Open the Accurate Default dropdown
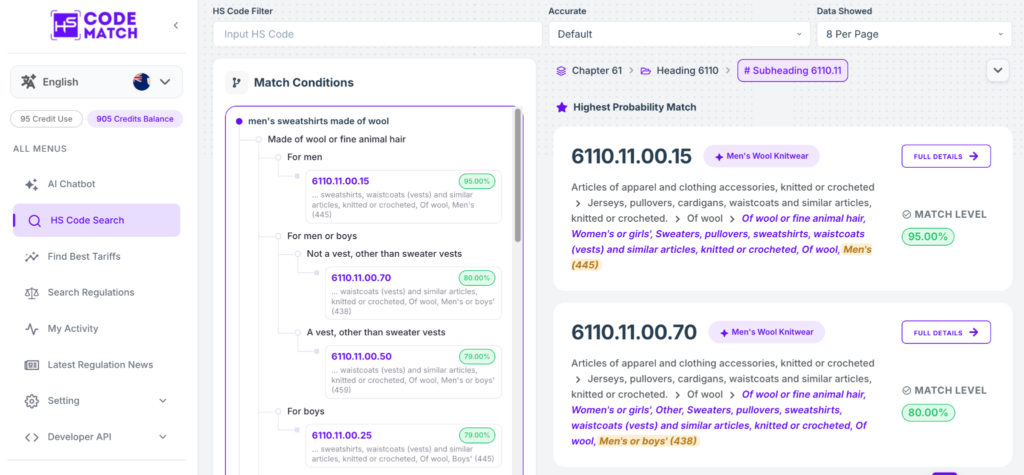The image size is (1024, 475). 679,34
